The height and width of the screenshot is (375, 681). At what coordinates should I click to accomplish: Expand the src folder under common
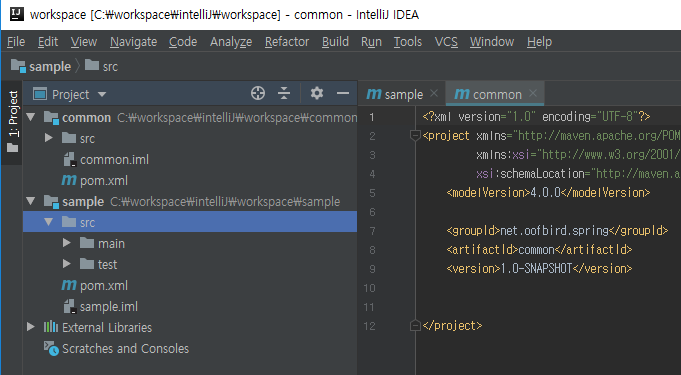pyautogui.click(x=49, y=138)
